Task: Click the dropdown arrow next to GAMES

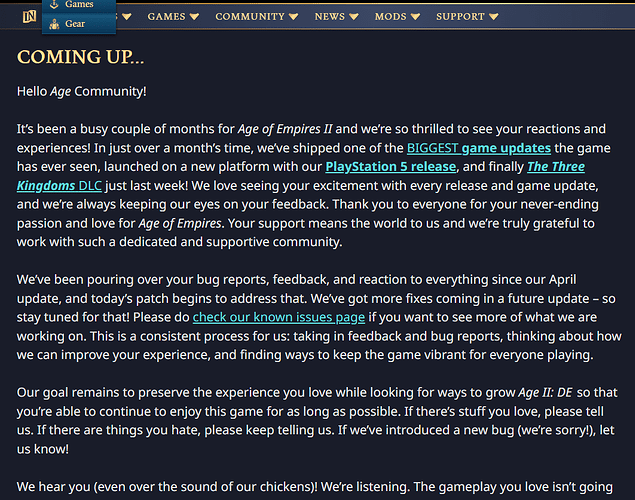Action: coord(194,17)
